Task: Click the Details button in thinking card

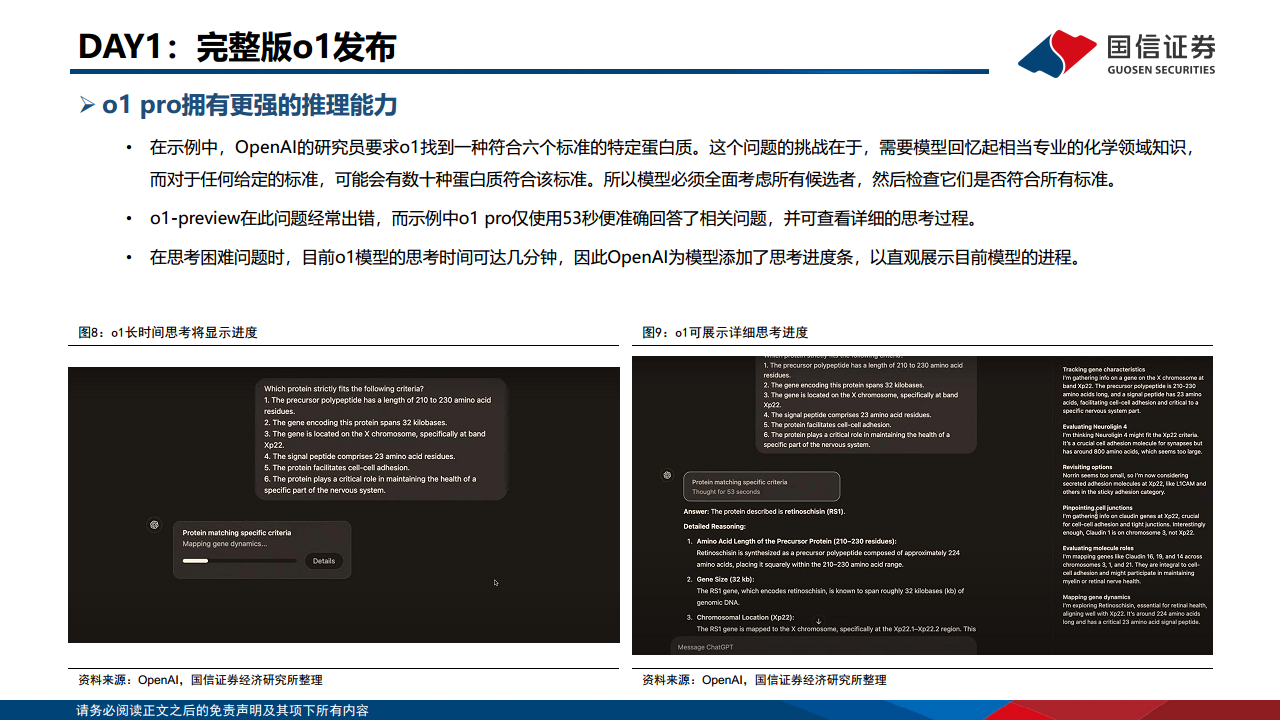Action: 324,561
